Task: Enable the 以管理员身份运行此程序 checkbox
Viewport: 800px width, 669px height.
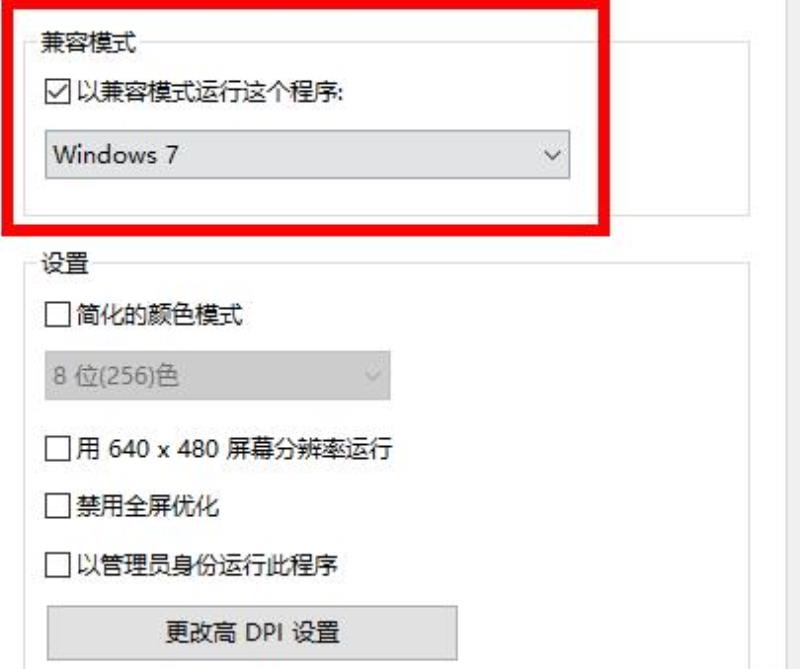Action: click(57, 565)
